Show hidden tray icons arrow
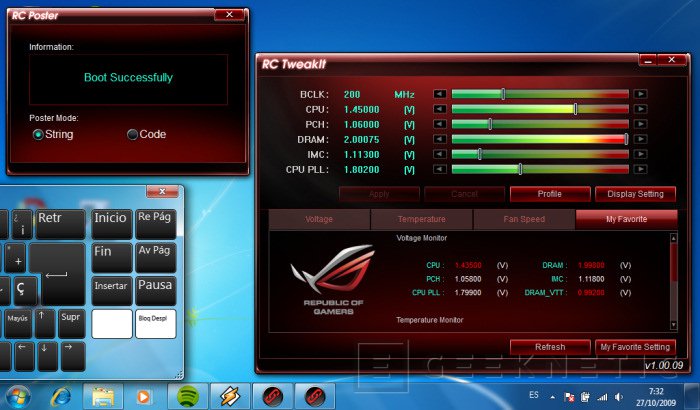The image size is (700, 410). pyautogui.click(x=553, y=397)
